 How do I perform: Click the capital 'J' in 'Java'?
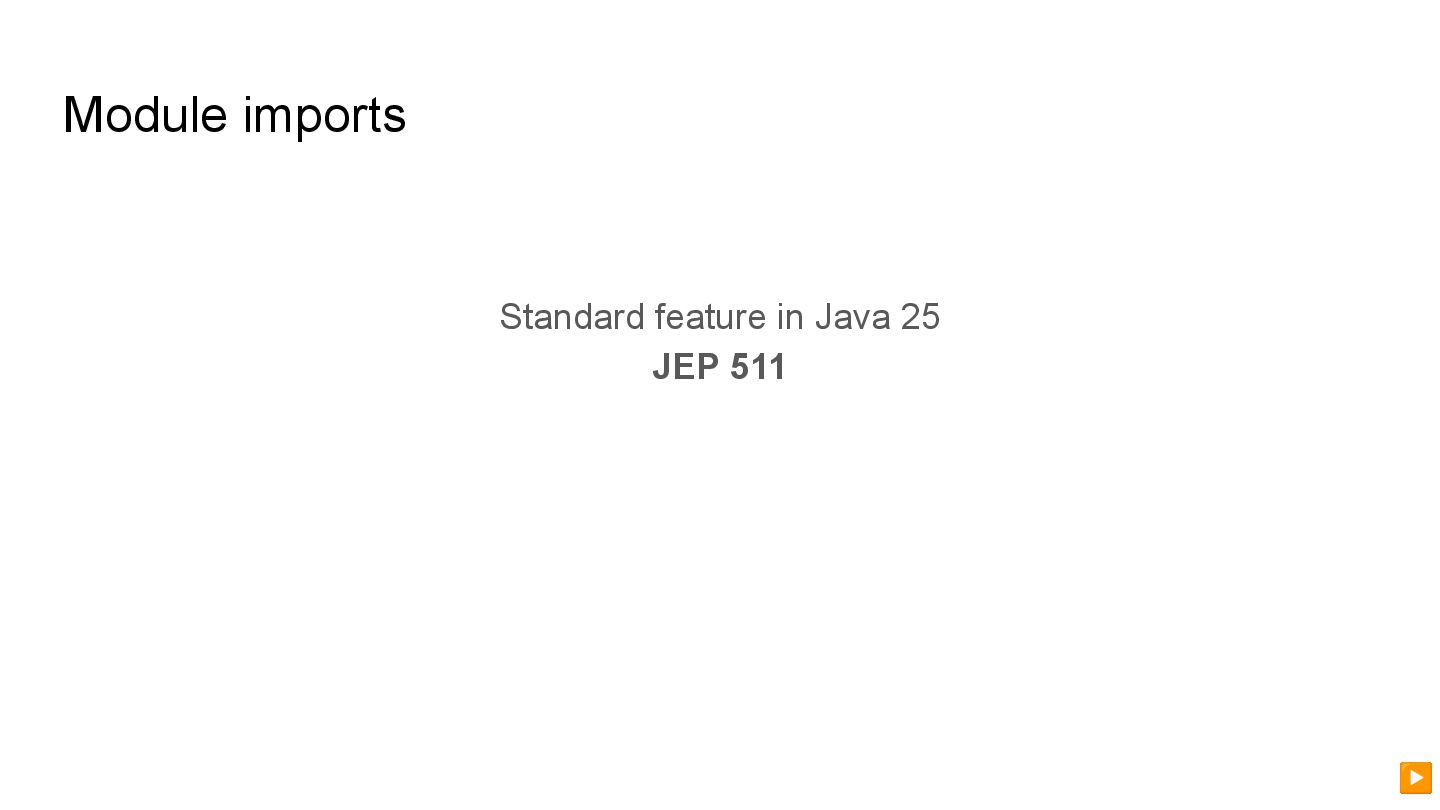[x=823, y=317]
